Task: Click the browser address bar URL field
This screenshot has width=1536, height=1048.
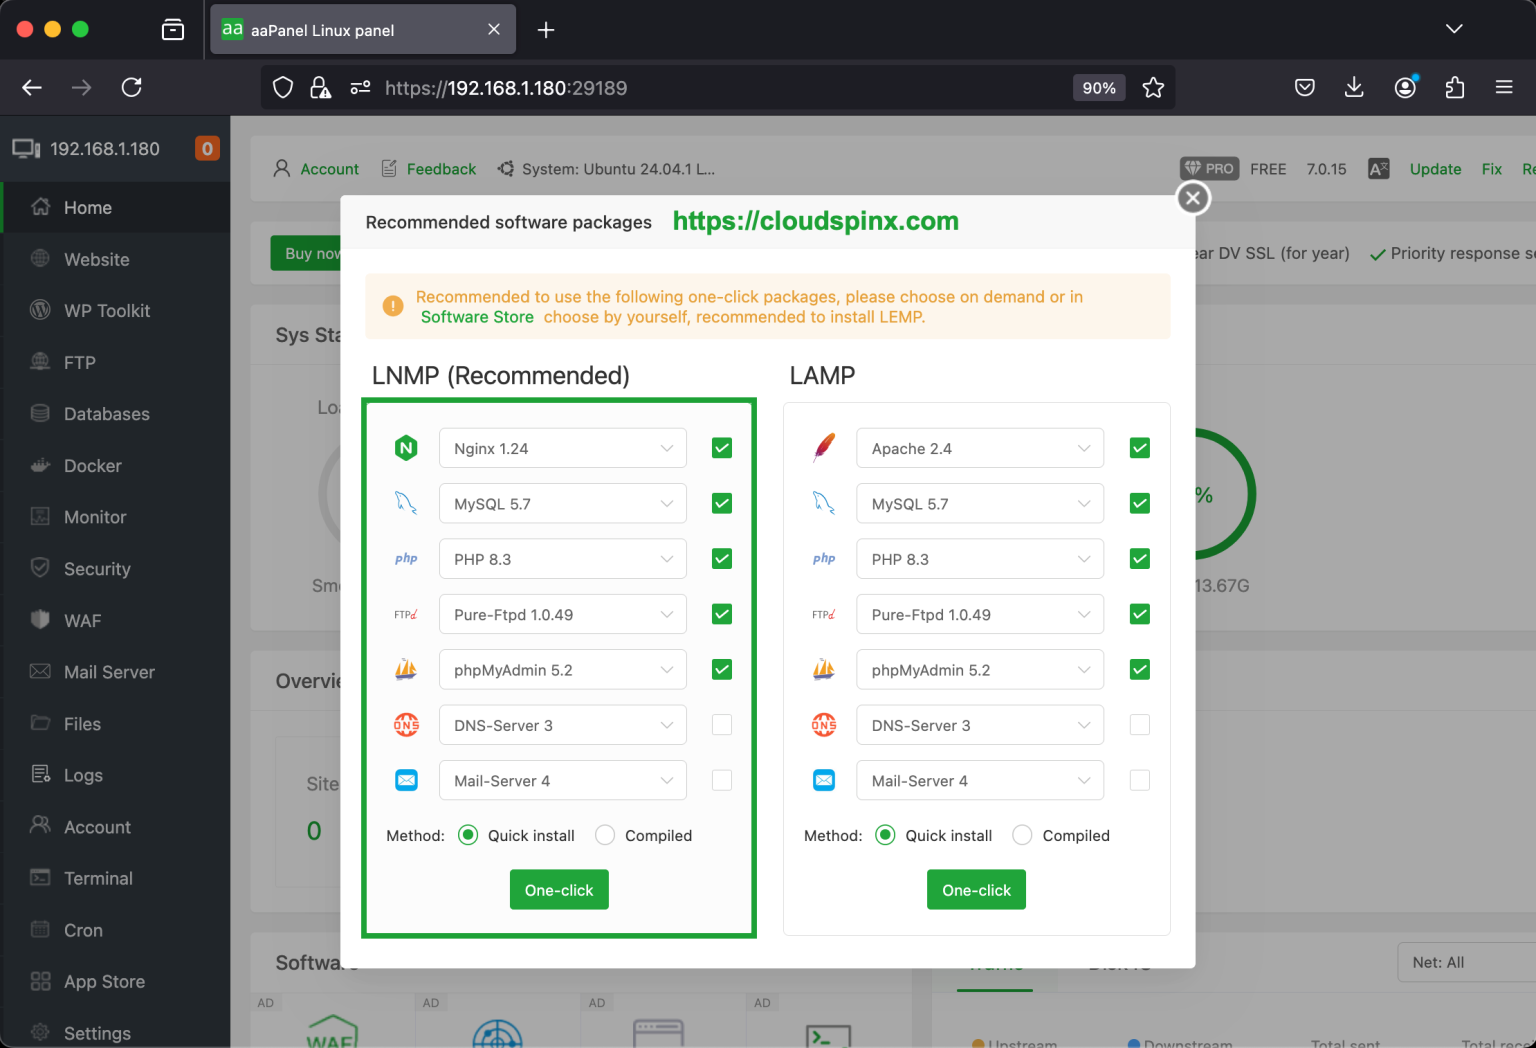Action: click(x=600, y=87)
